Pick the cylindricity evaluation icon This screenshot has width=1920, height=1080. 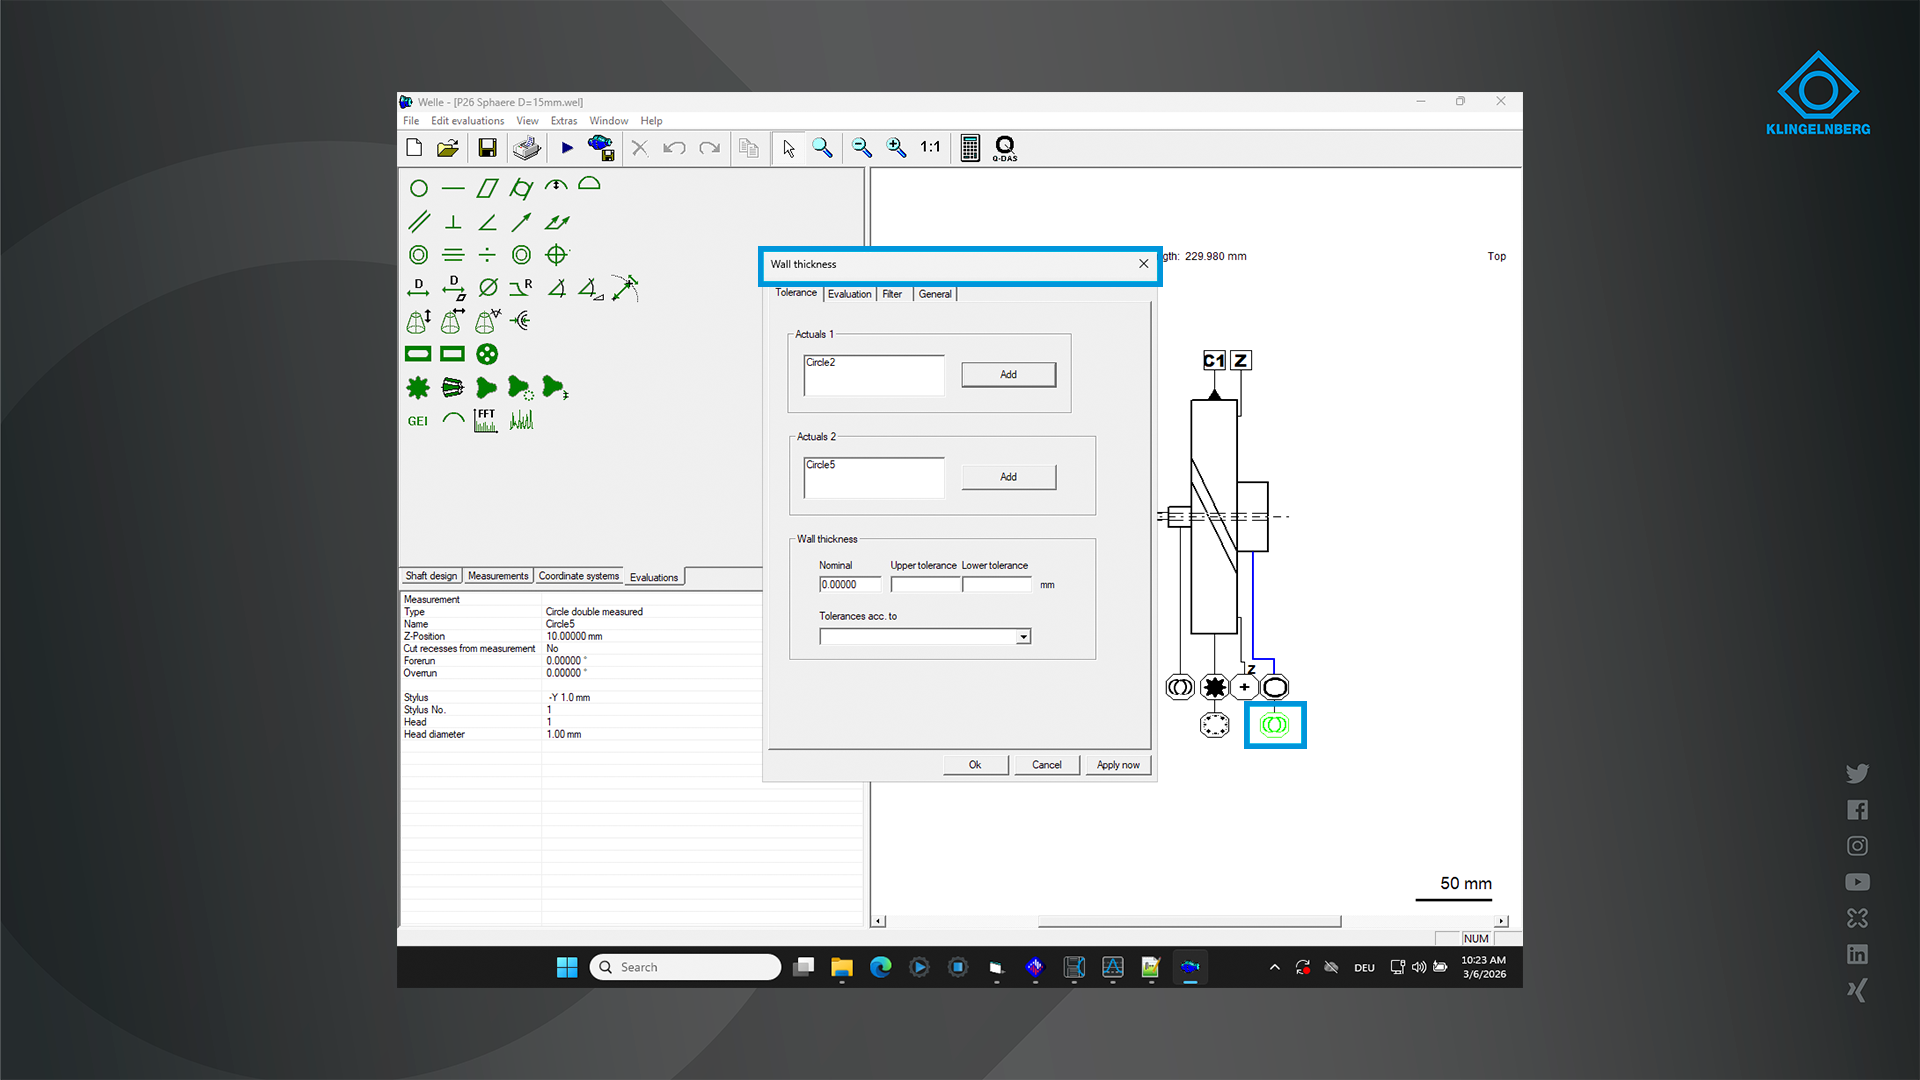(x=521, y=188)
